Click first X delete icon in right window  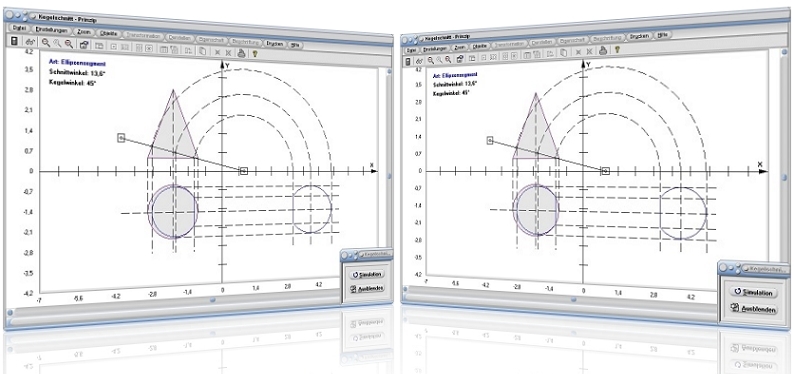point(577,51)
